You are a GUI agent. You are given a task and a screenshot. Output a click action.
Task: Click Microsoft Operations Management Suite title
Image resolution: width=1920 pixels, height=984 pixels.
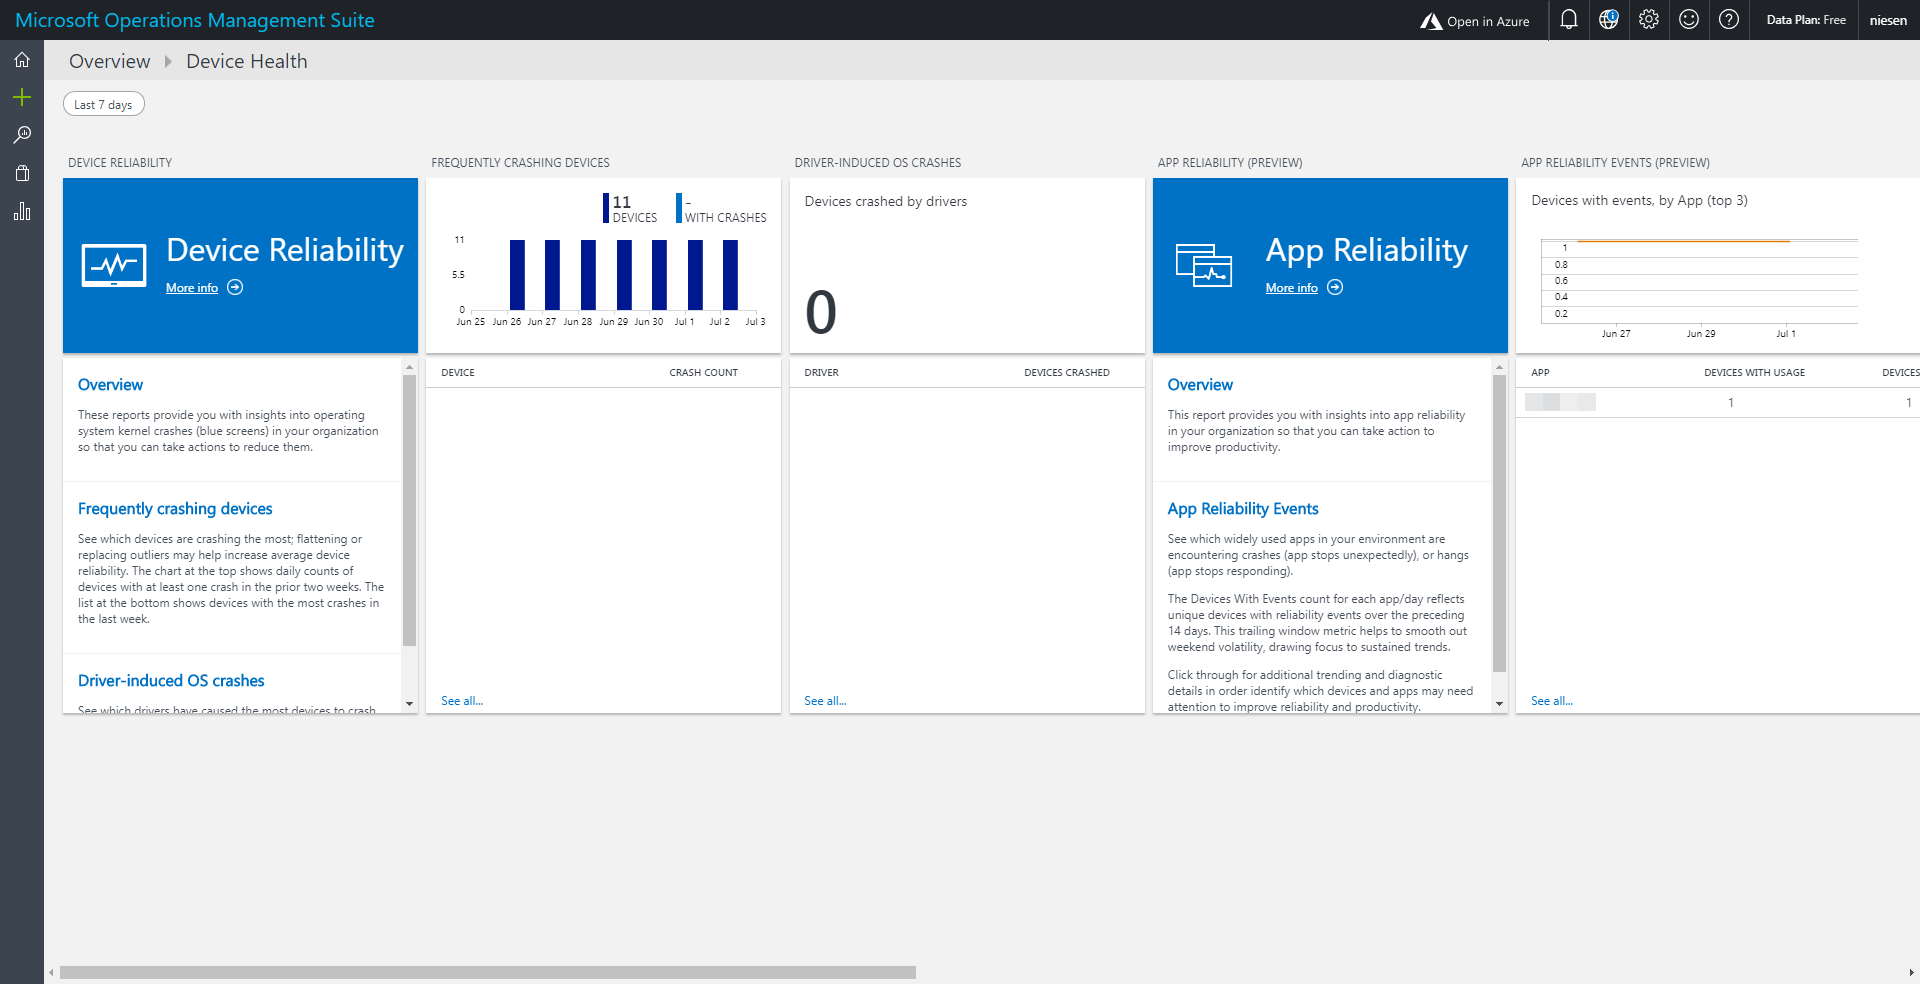coord(195,20)
